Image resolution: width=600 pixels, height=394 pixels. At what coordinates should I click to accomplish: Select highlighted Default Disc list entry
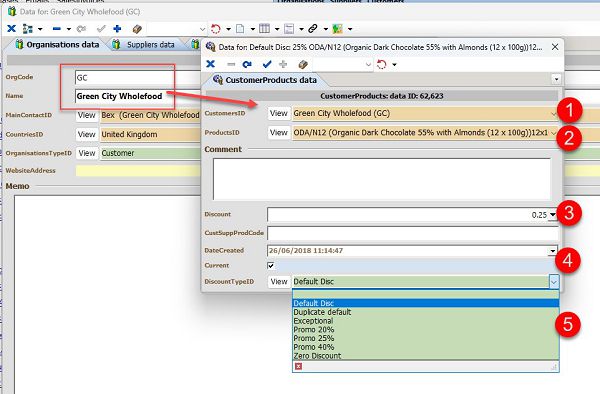426,303
